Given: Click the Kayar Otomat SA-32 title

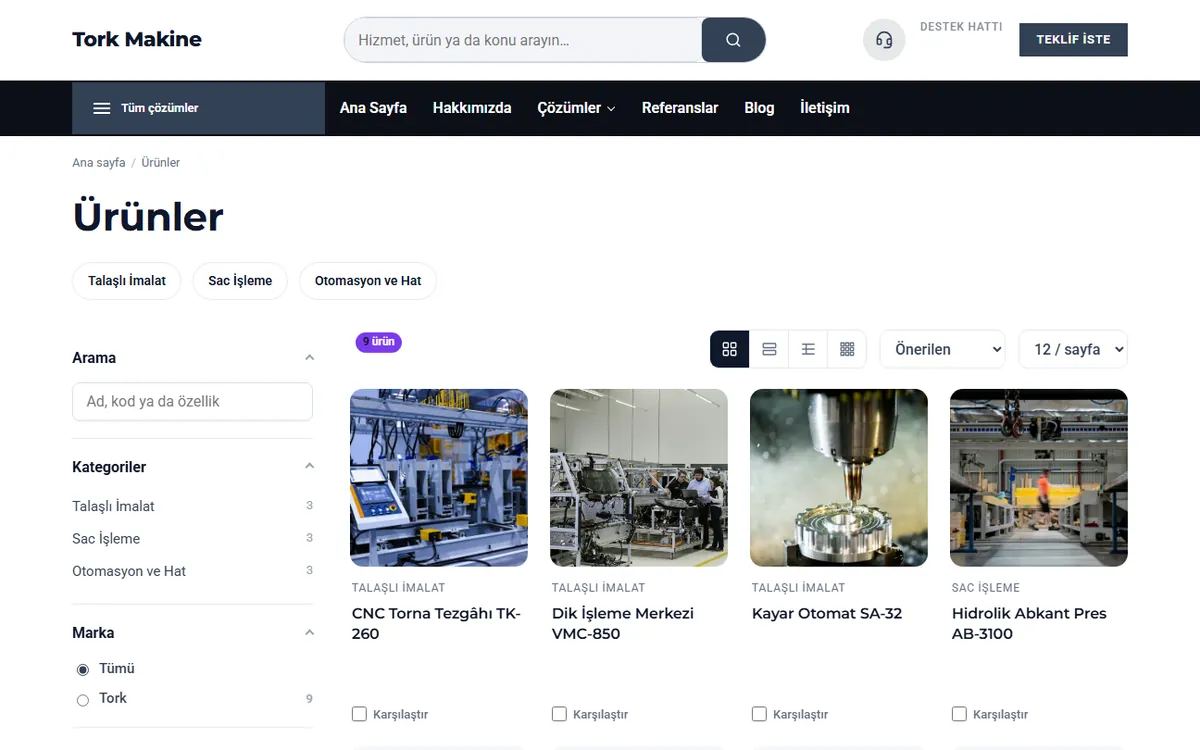Looking at the screenshot, I should (x=827, y=614).
